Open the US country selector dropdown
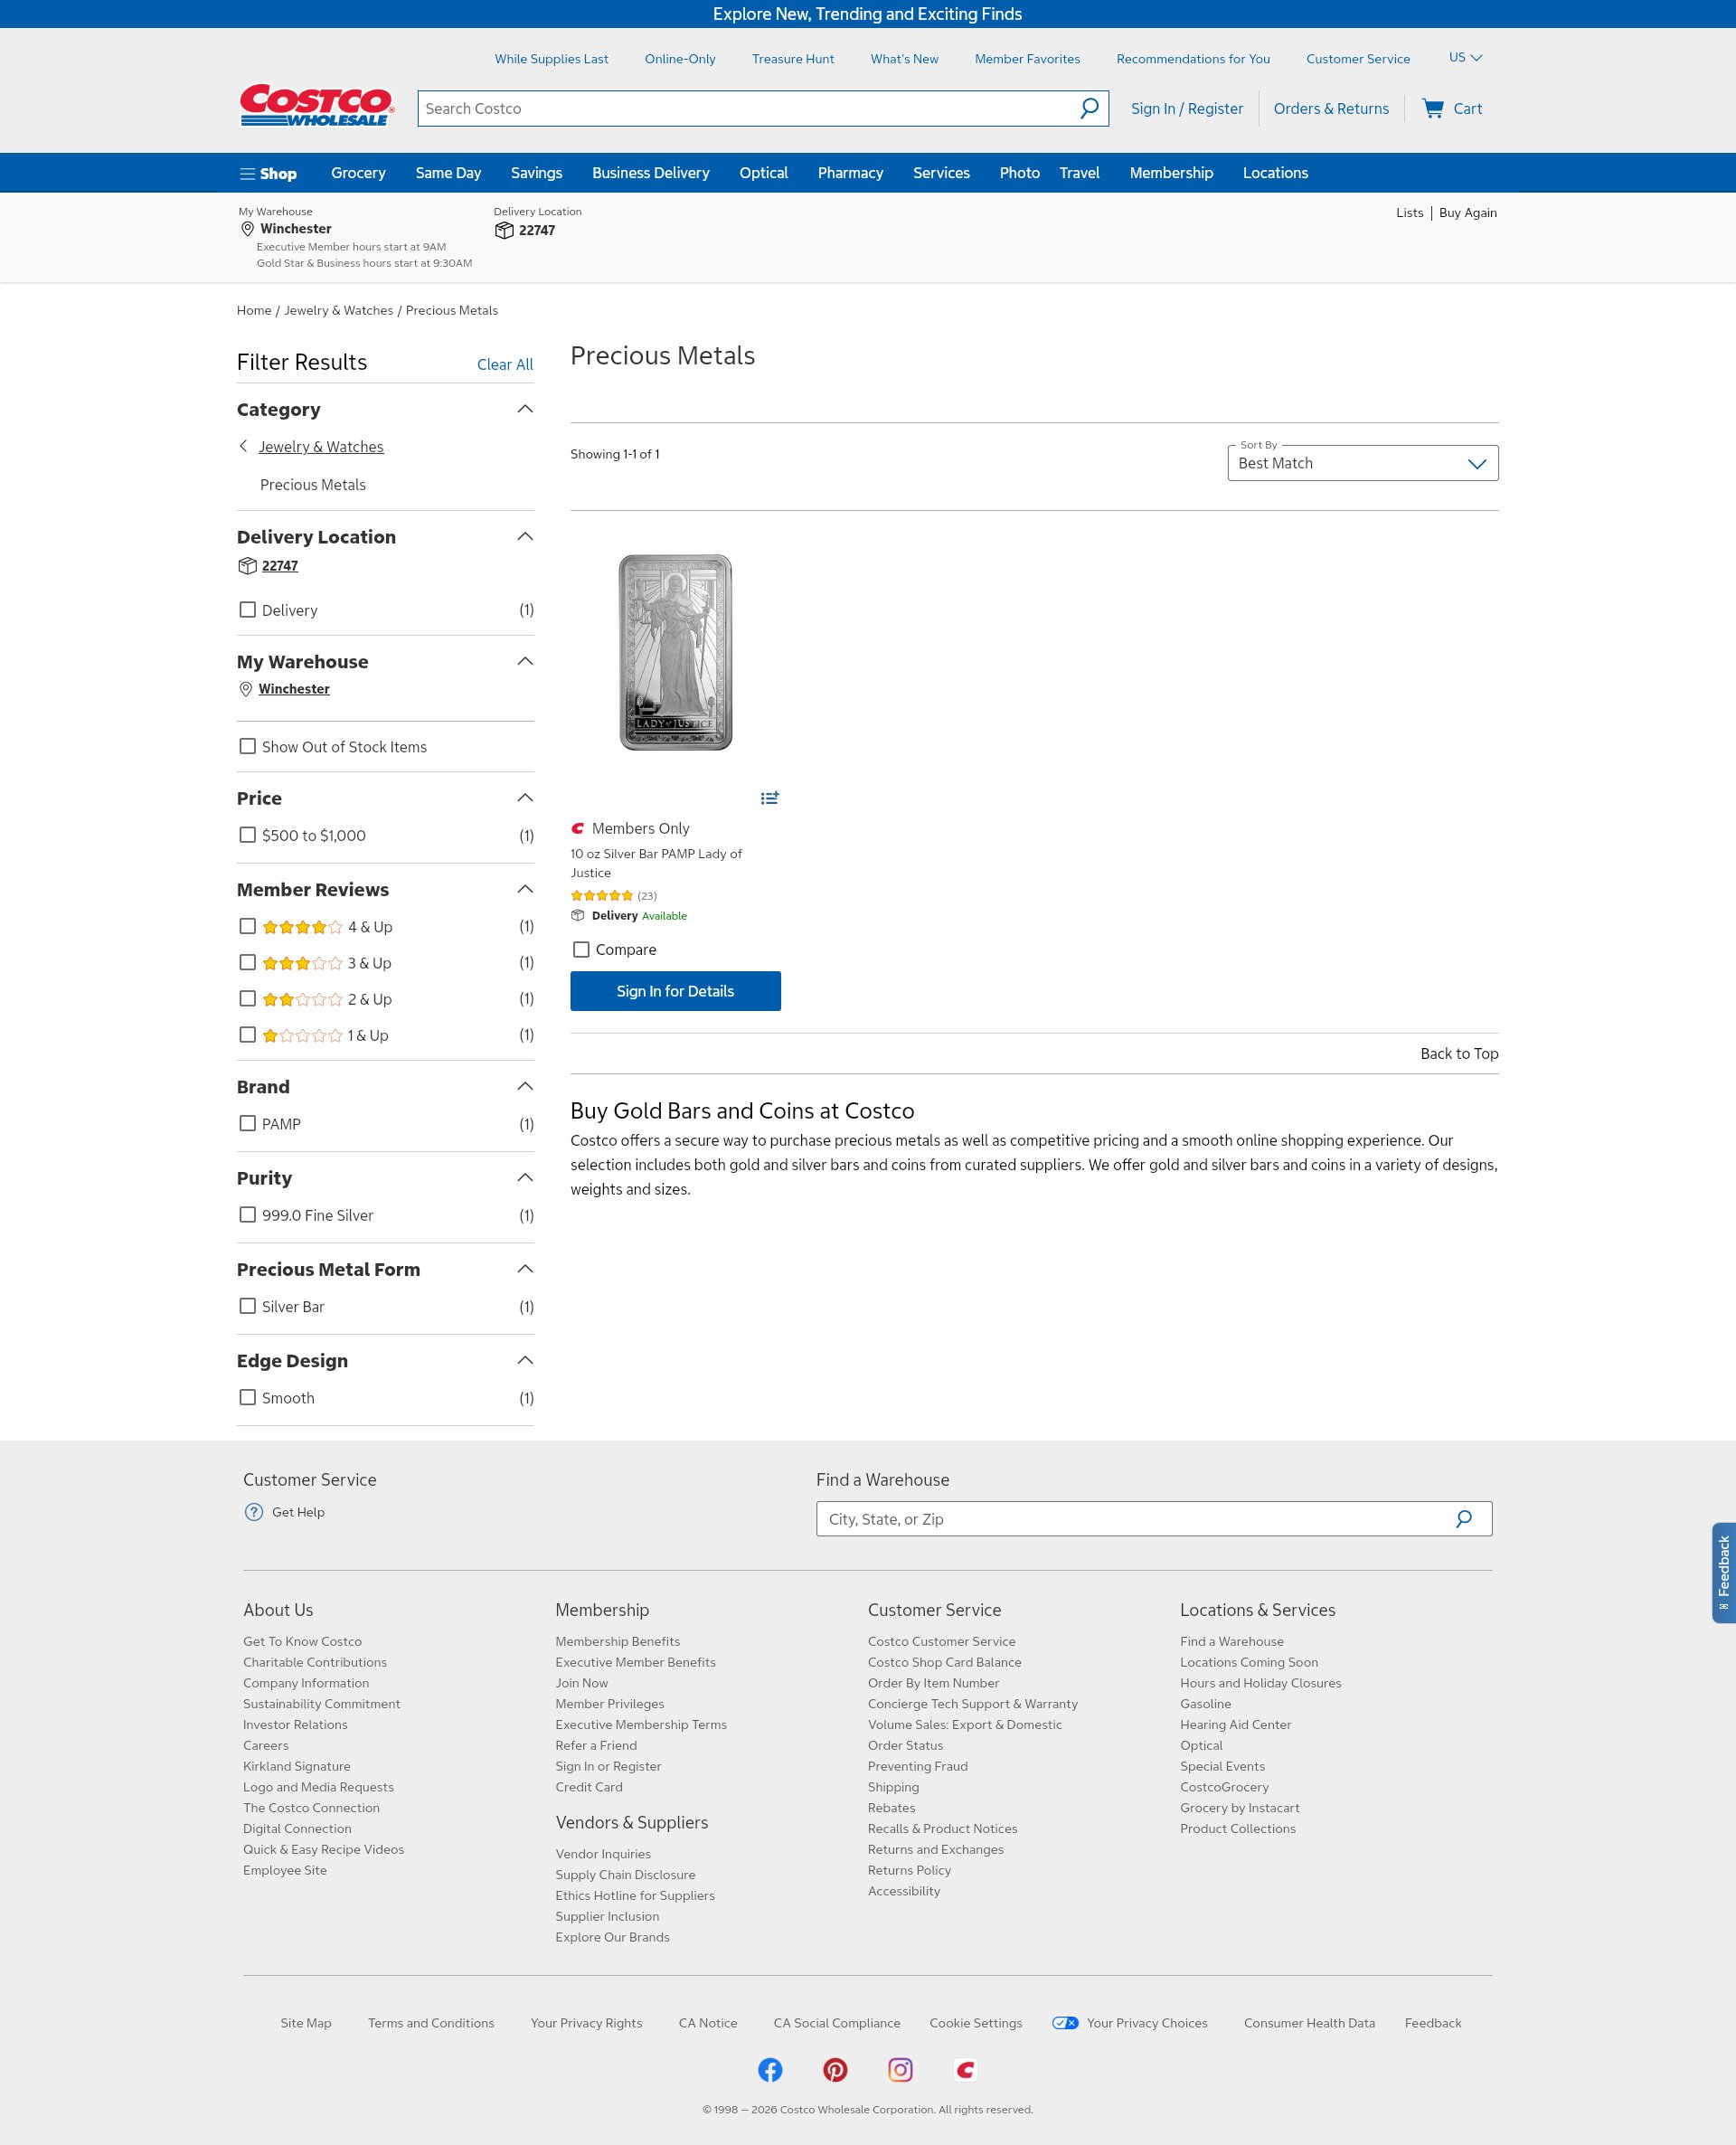 tap(1465, 58)
